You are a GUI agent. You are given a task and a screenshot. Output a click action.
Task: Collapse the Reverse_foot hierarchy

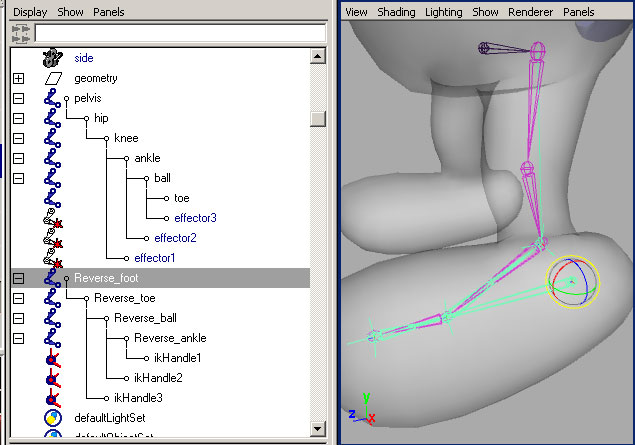point(18,278)
